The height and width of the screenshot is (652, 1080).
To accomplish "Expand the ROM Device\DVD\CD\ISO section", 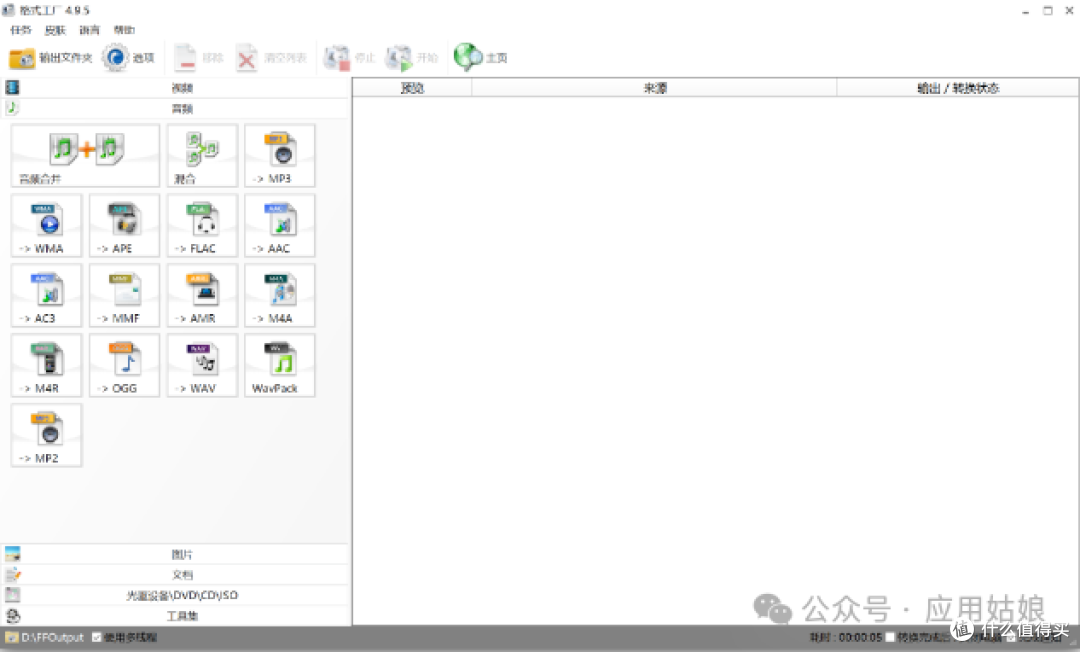I will pyautogui.click(x=175, y=595).
